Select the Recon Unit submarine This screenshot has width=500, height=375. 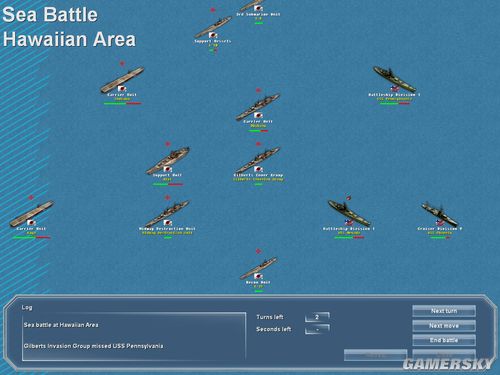point(258,268)
